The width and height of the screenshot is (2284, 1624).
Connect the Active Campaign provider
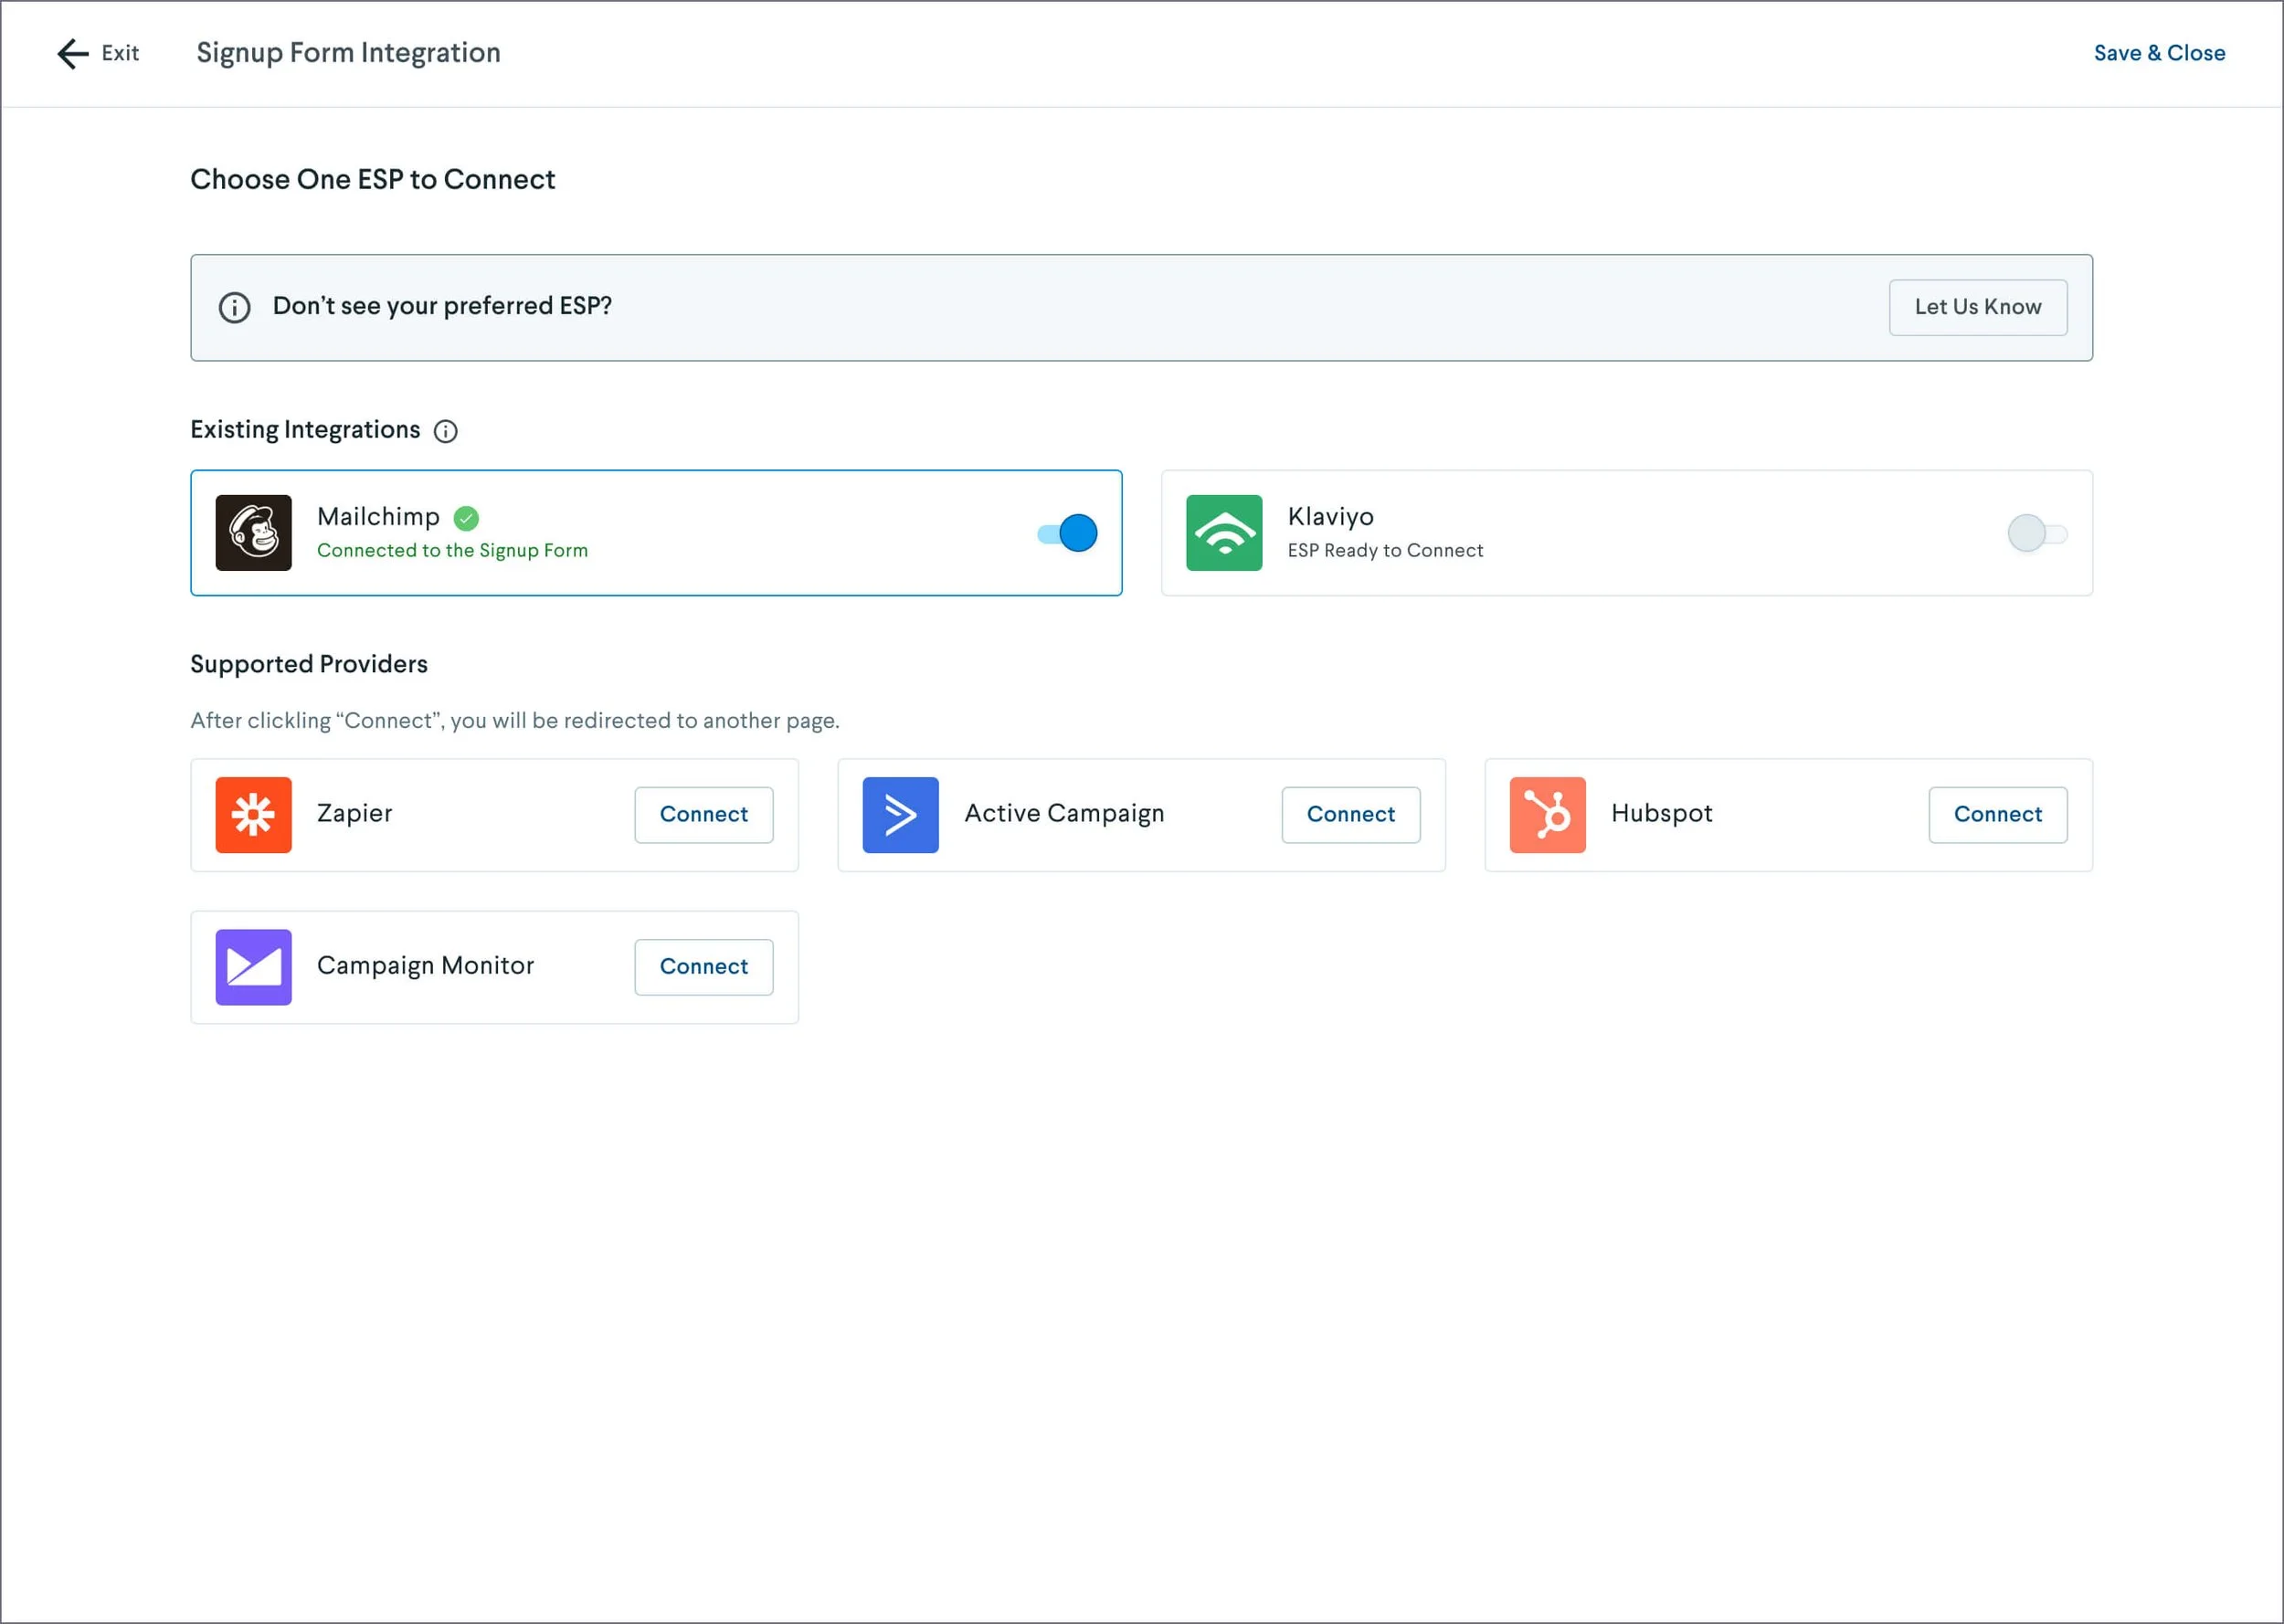[x=1350, y=815]
